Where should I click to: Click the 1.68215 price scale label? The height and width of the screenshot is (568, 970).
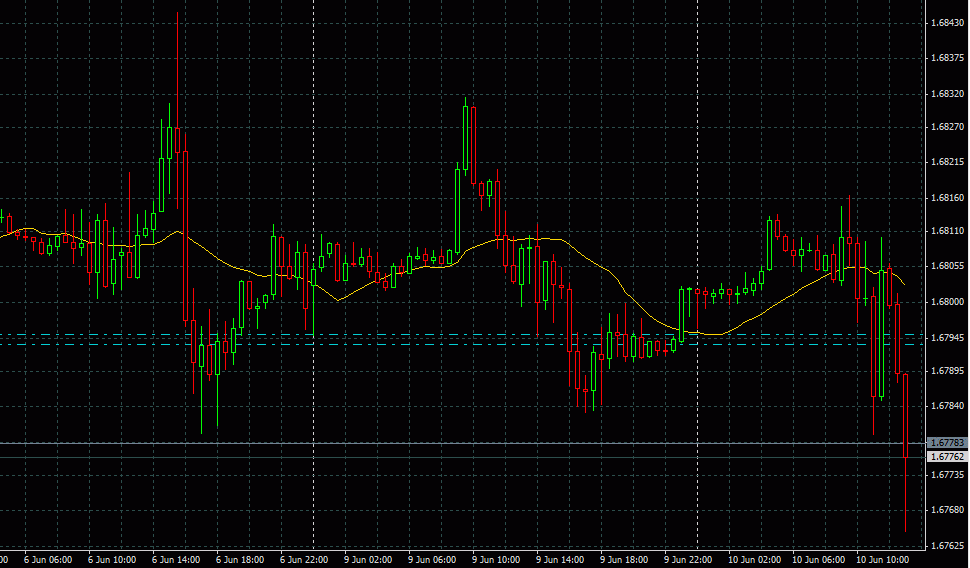948,162
